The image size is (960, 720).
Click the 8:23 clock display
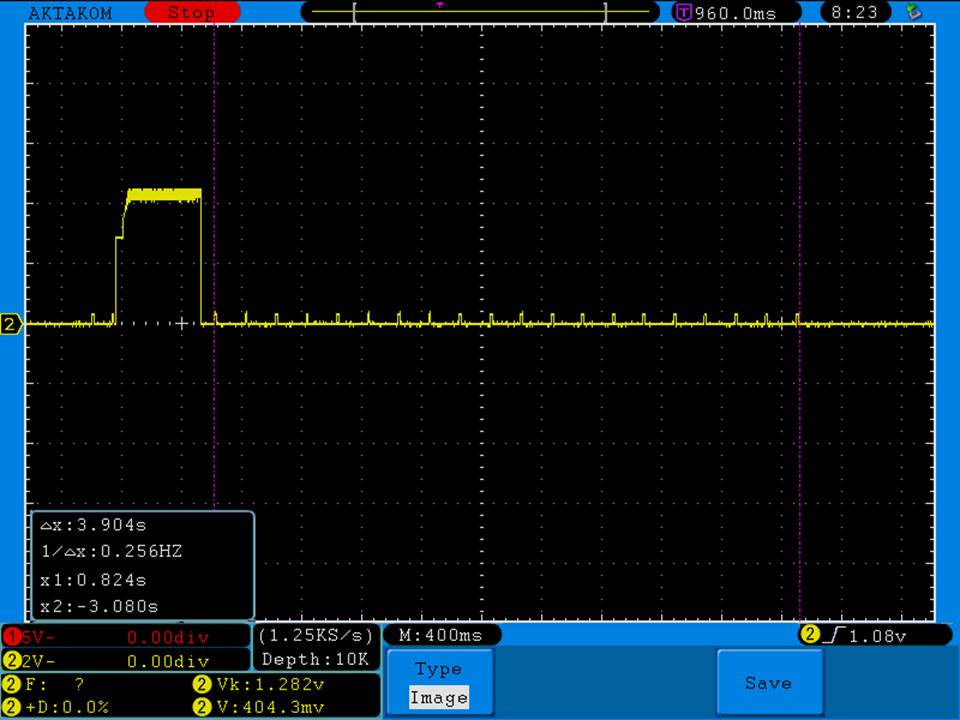(854, 13)
